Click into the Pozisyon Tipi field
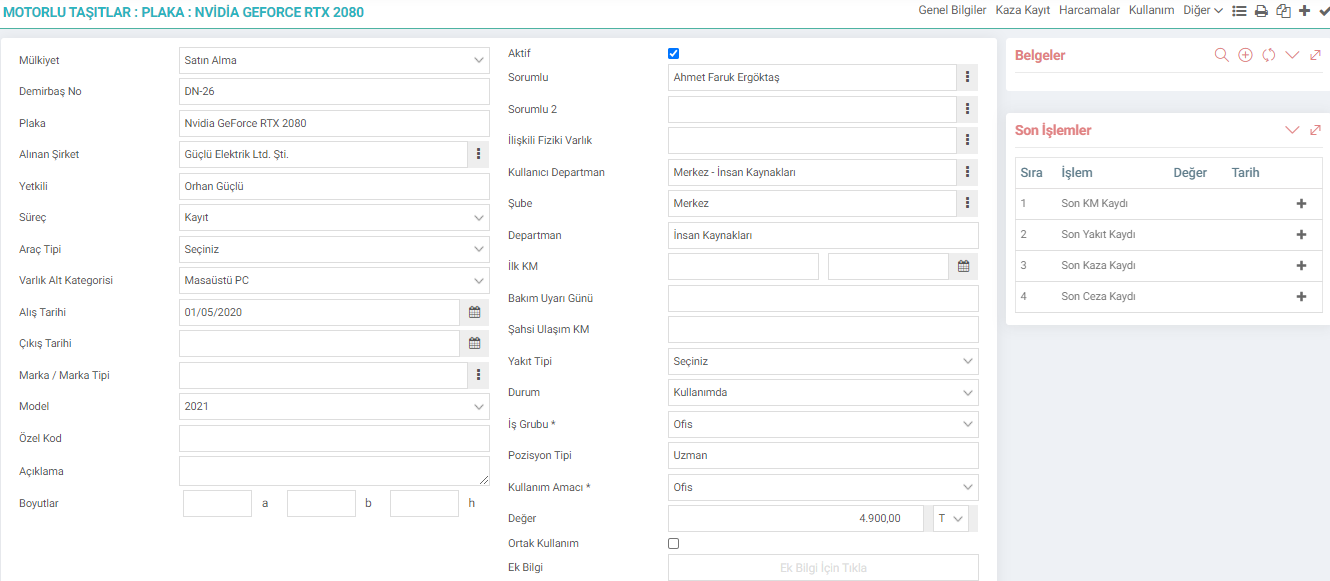 click(823, 455)
